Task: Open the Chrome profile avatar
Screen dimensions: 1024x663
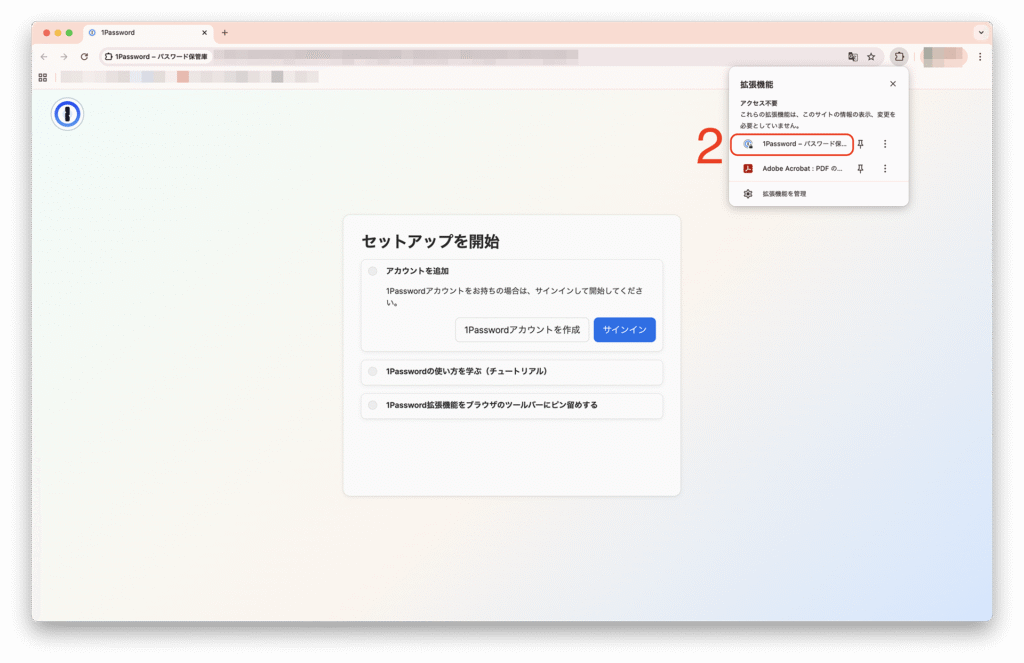Action: pos(944,57)
